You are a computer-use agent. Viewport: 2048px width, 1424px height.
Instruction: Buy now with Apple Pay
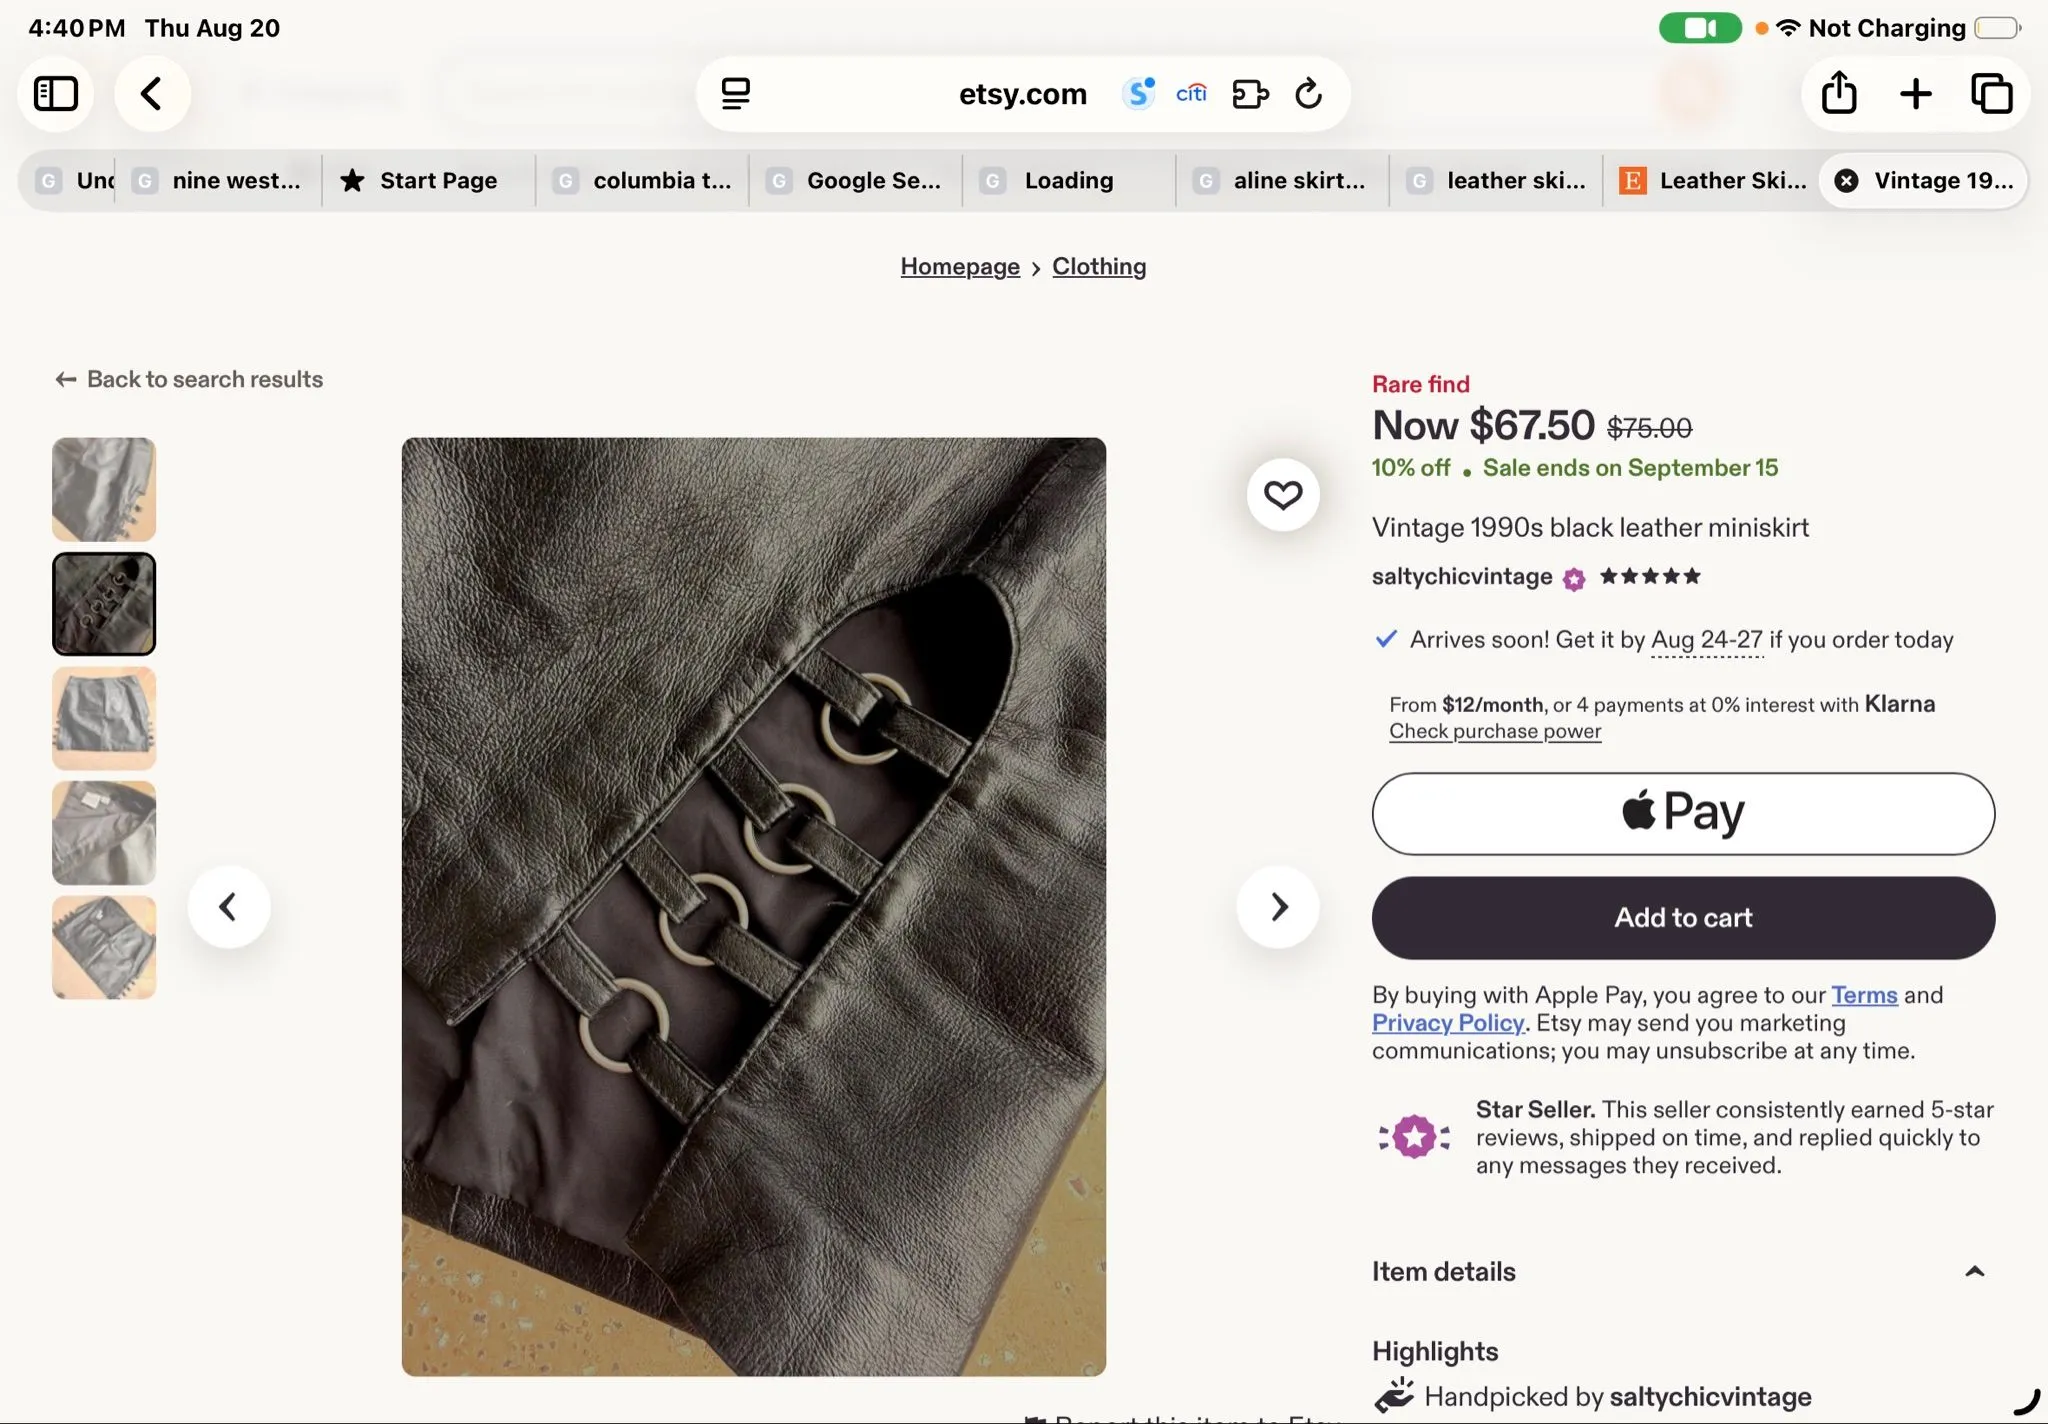(1683, 813)
